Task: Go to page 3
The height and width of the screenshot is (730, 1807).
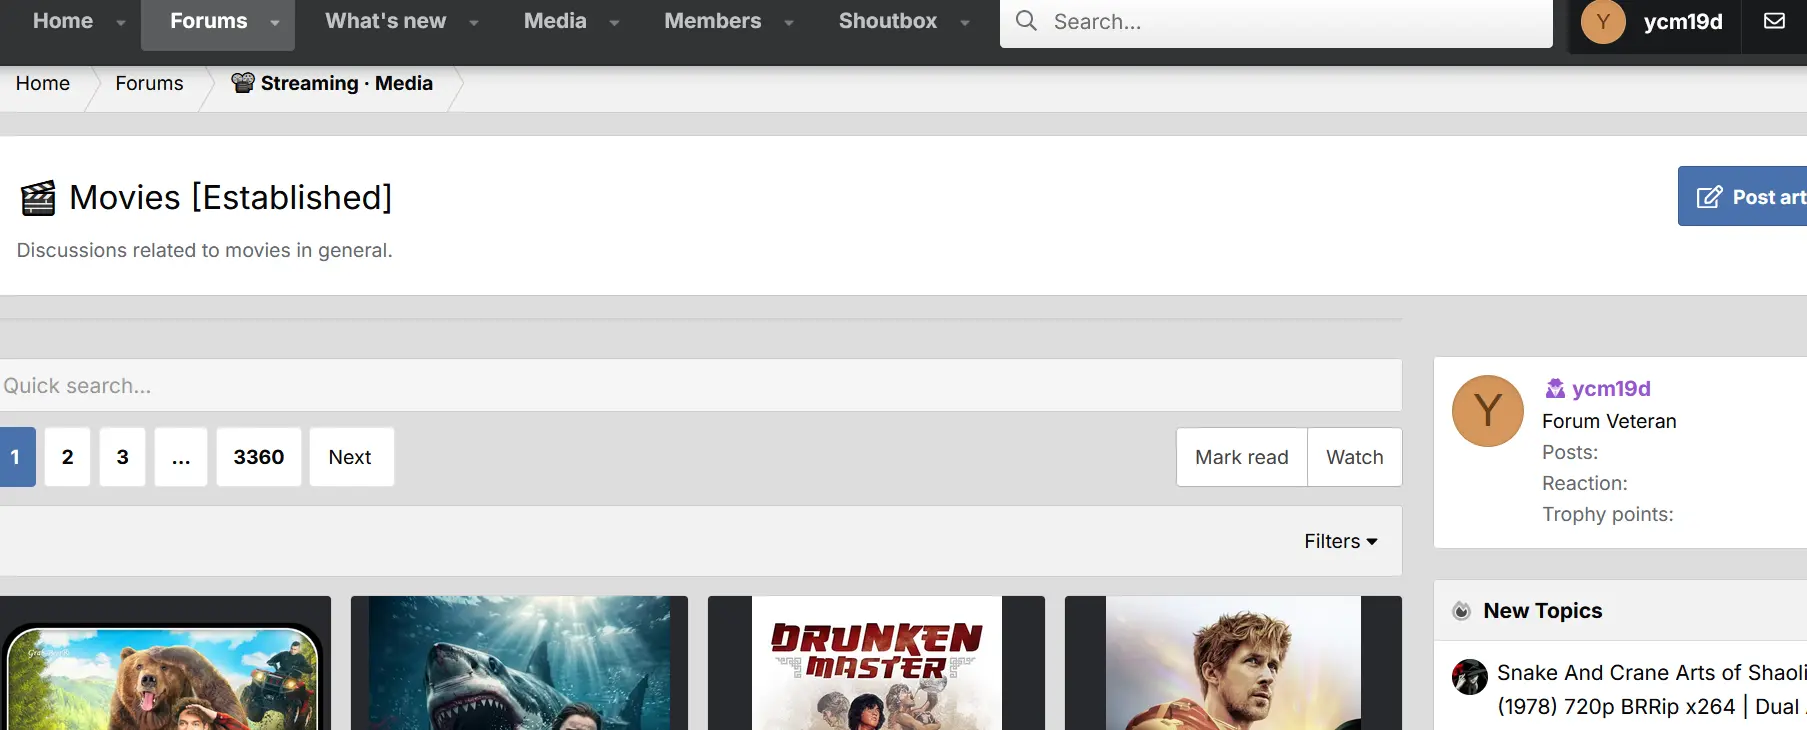Action: point(122,457)
